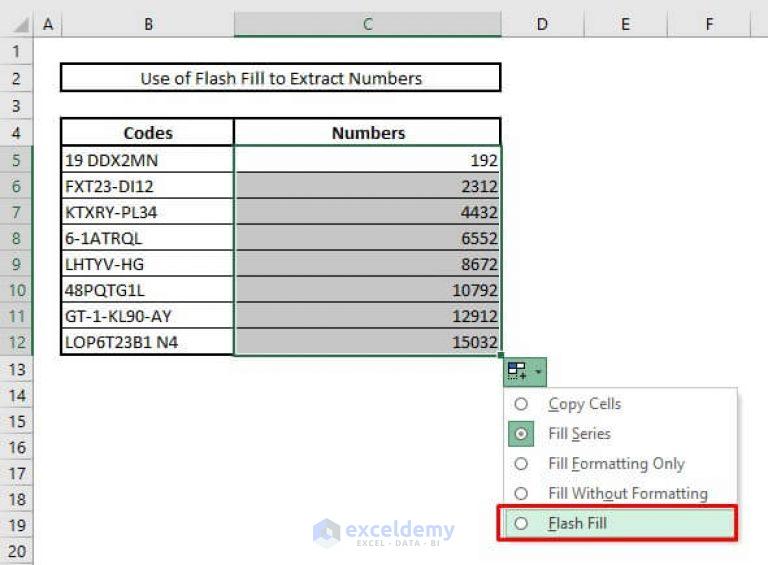Select row 12 header
This screenshot has width=768, height=565.
coord(16,342)
